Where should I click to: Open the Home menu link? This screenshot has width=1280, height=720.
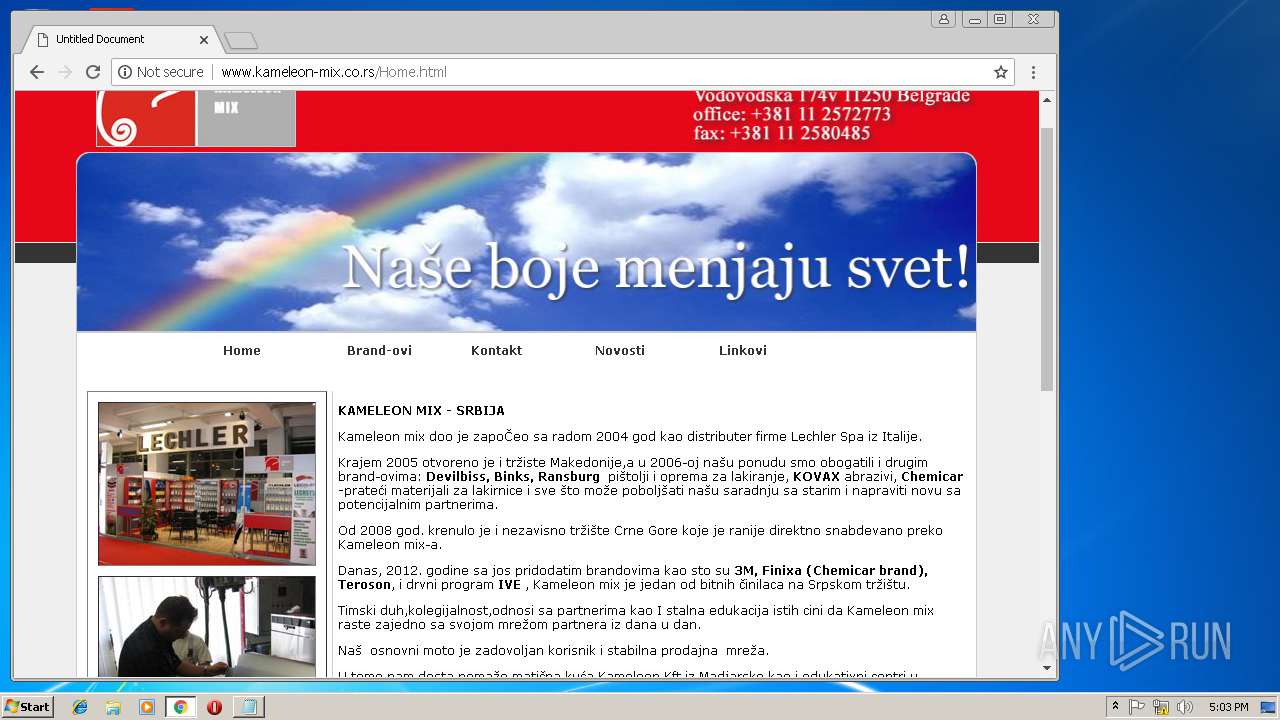242,351
